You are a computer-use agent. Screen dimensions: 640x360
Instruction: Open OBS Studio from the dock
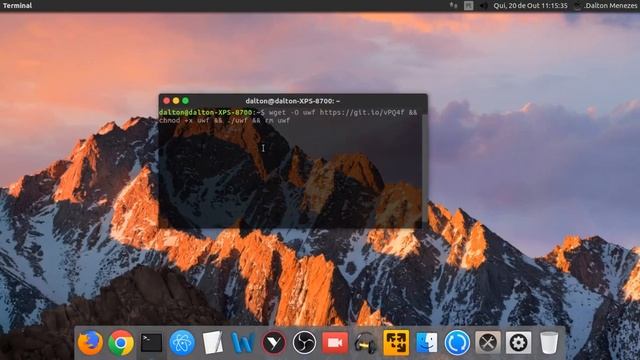point(304,342)
